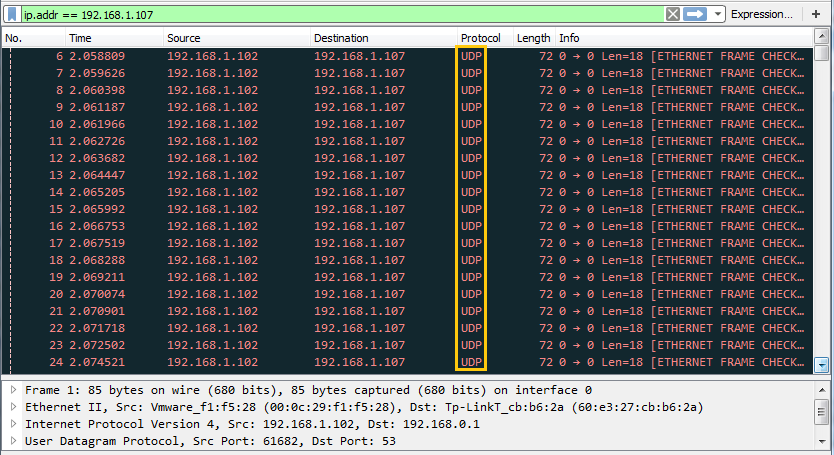Sort by the No. column header
This screenshot has width=834, height=455.
(34, 38)
